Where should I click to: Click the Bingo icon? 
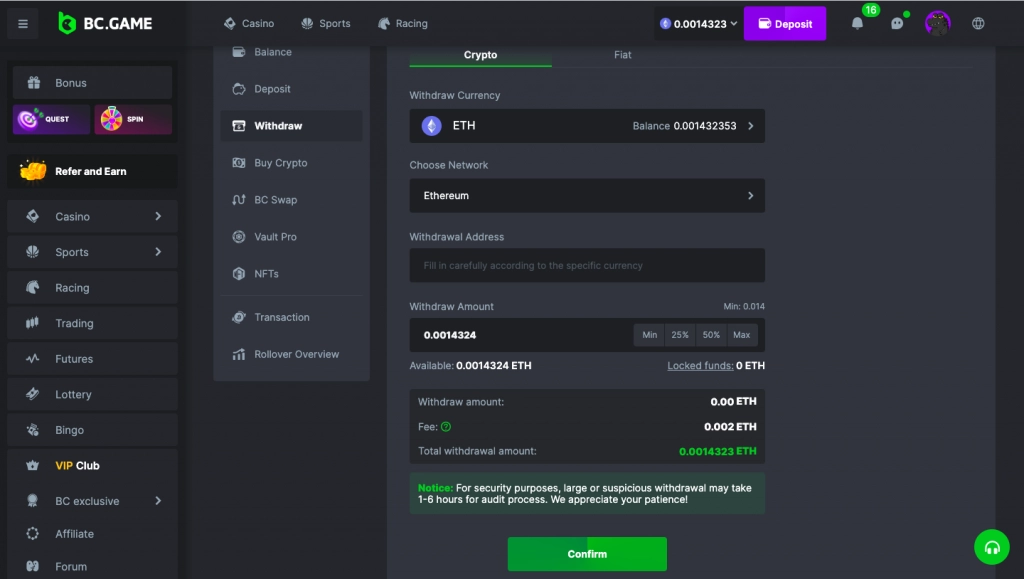(33, 430)
